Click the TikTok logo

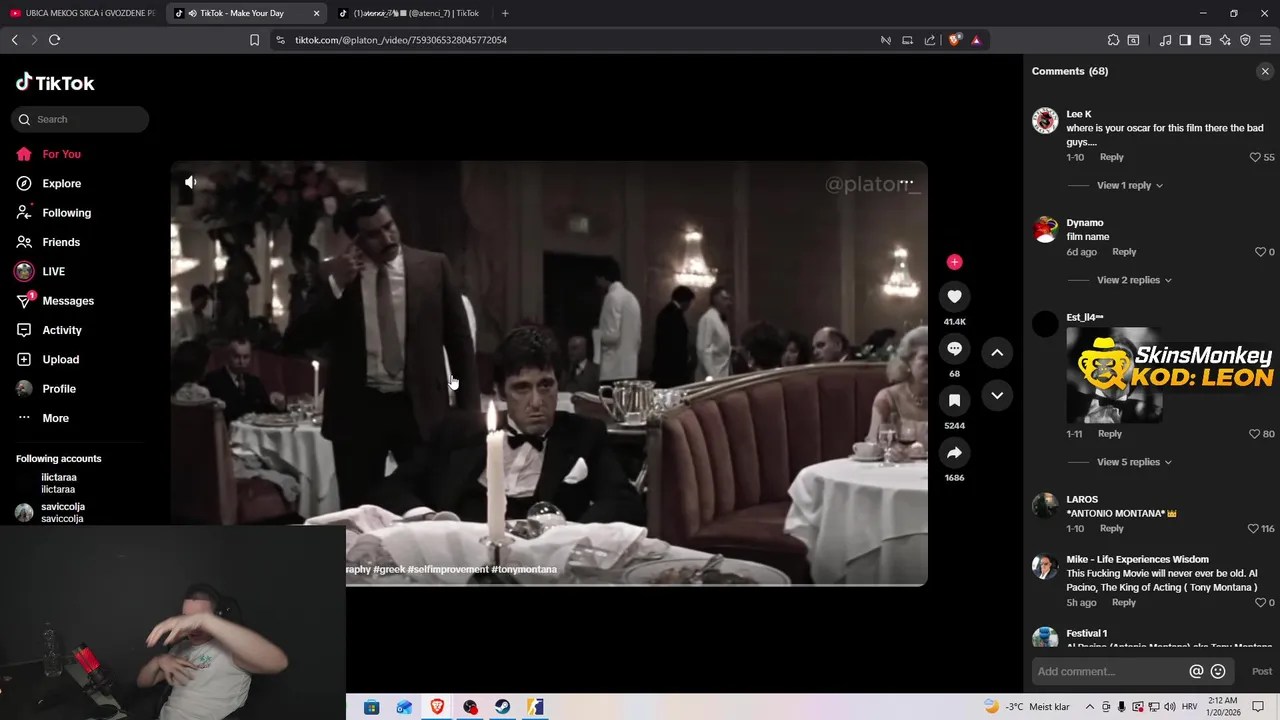[x=55, y=83]
